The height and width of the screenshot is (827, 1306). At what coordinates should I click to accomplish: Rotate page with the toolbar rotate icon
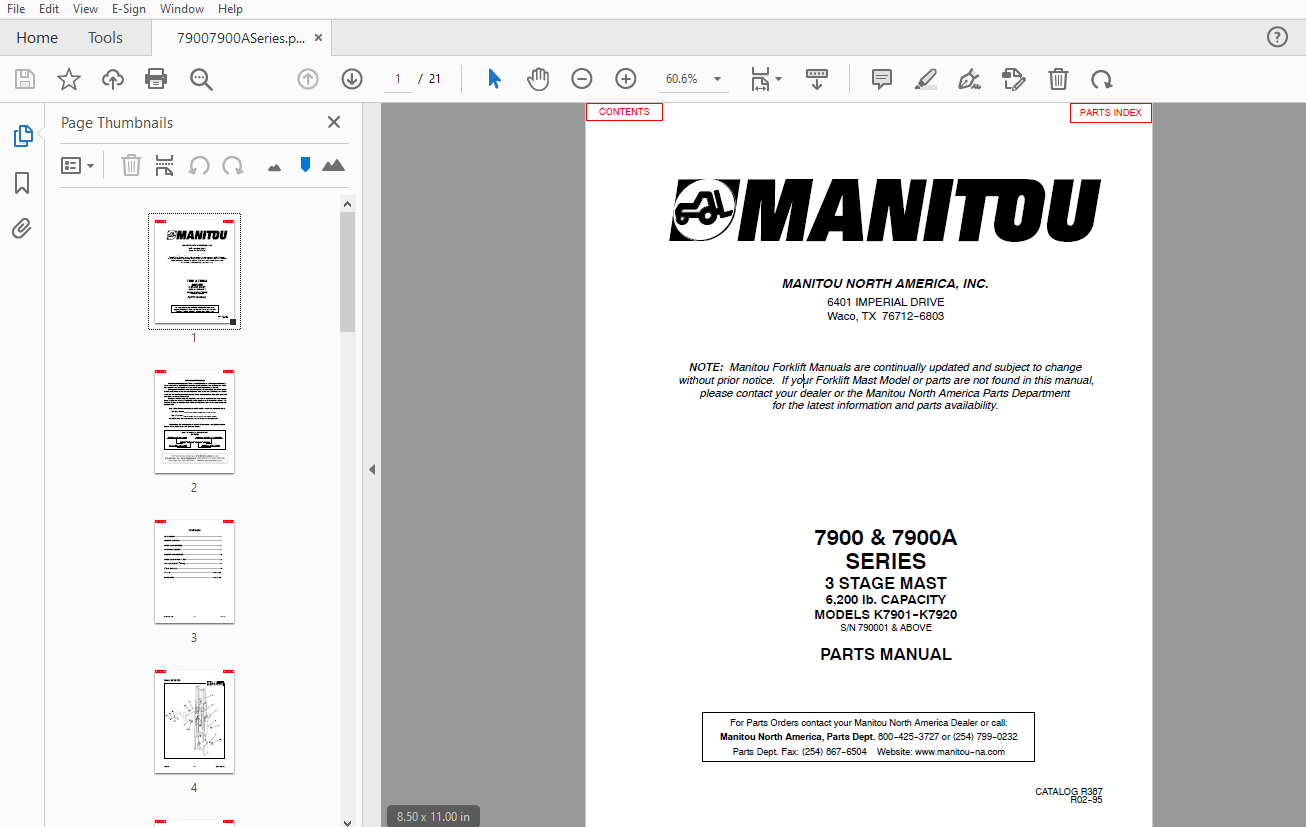(x=1102, y=79)
